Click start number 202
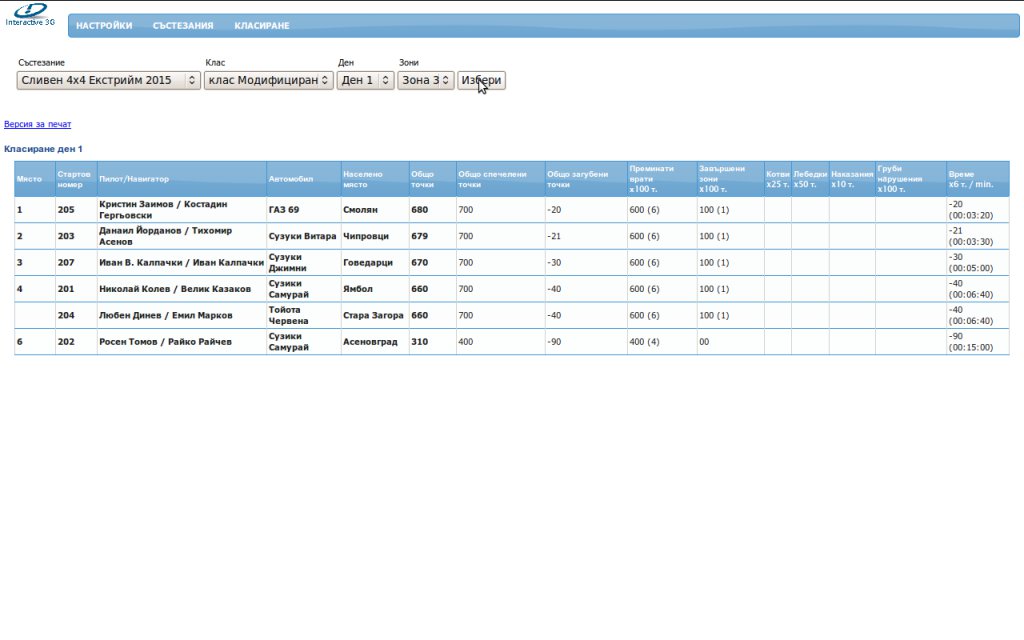Viewport: 1024px width, 640px height. (66, 342)
